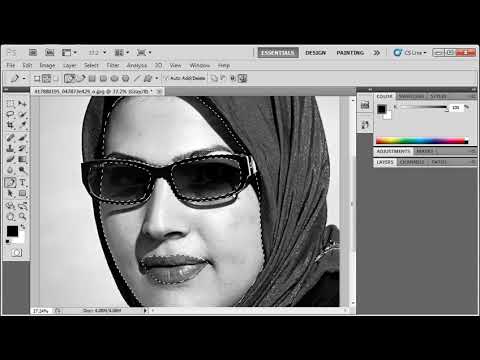Screen dimensions: 480x360
Task: Select the Brush tool
Action: 22,137
